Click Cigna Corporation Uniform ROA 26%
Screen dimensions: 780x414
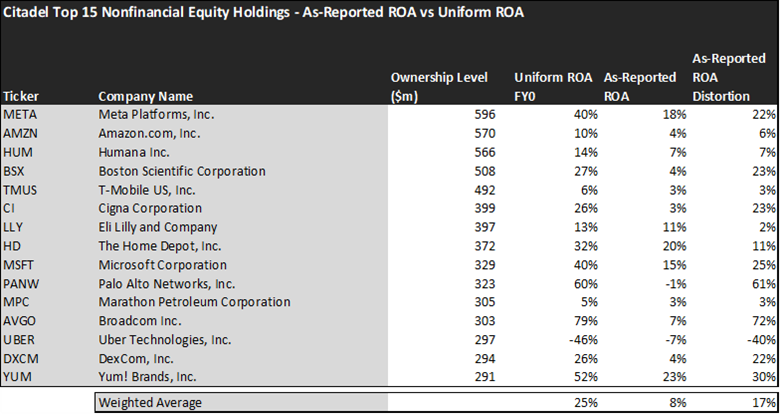[x=584, y=208]
